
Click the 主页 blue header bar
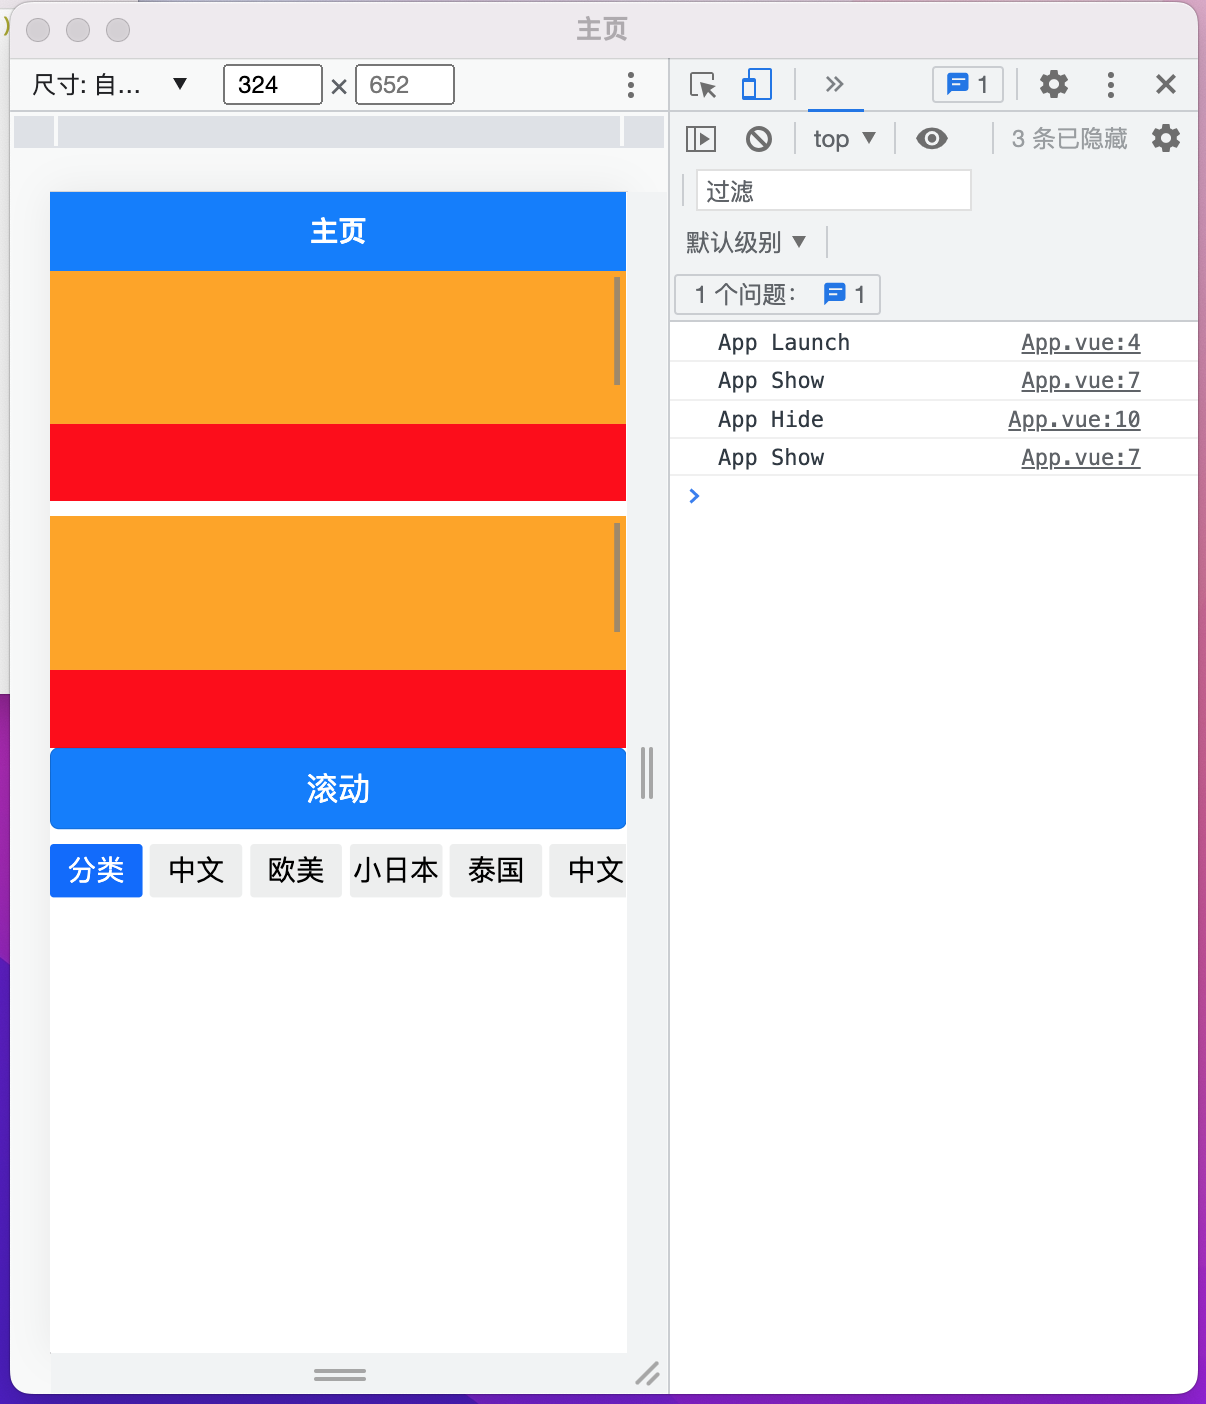[338, 231]
